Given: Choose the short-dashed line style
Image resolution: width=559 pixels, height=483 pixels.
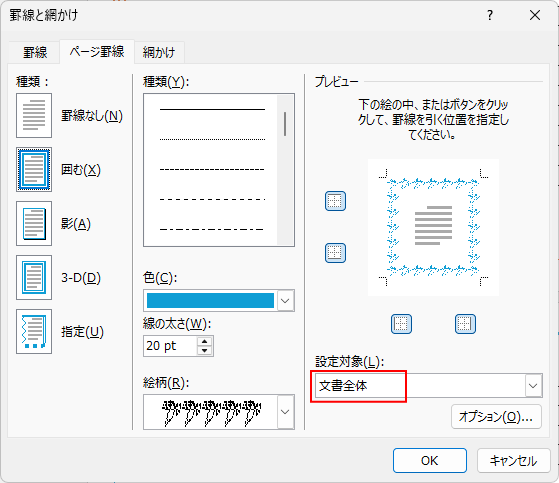Looking at the screenshot, I should pos(212,169).
